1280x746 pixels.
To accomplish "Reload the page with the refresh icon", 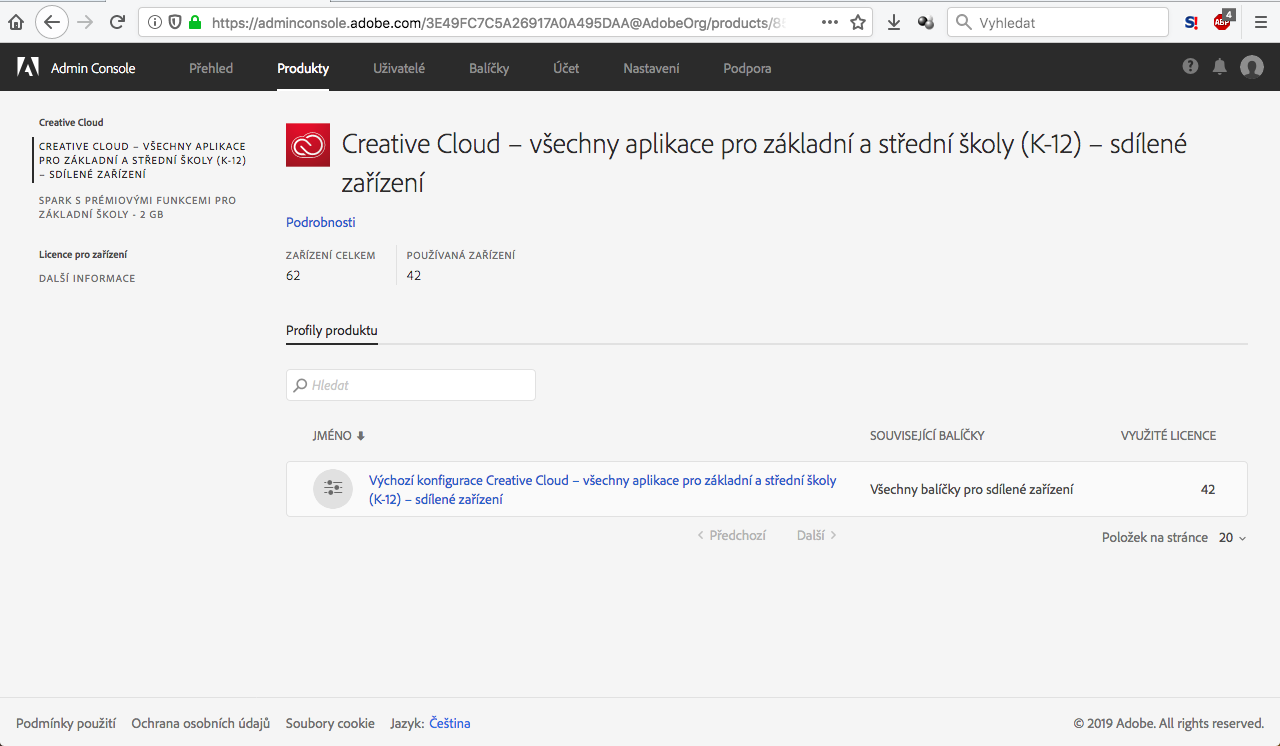I will point(117,22).
